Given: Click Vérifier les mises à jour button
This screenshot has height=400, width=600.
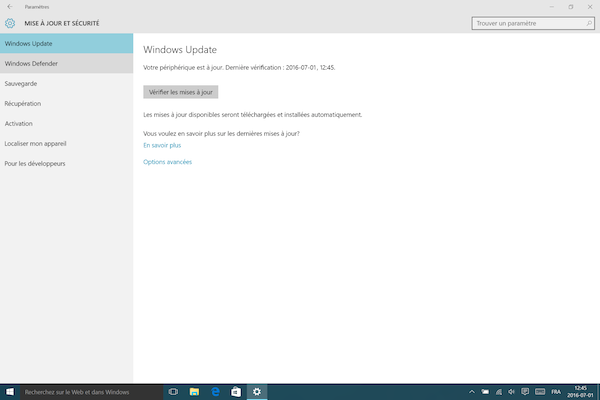Looking at the screenshot, I should [181, 92].
